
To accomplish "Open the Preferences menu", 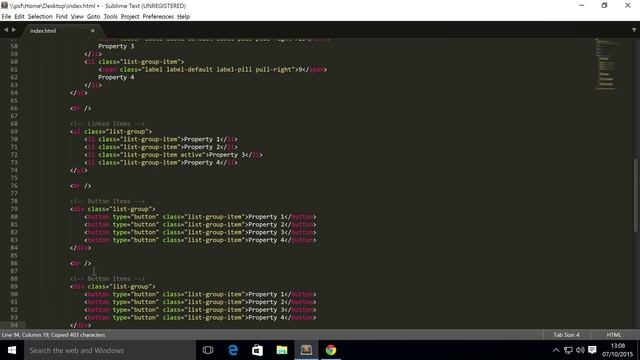I will point(158,17).
